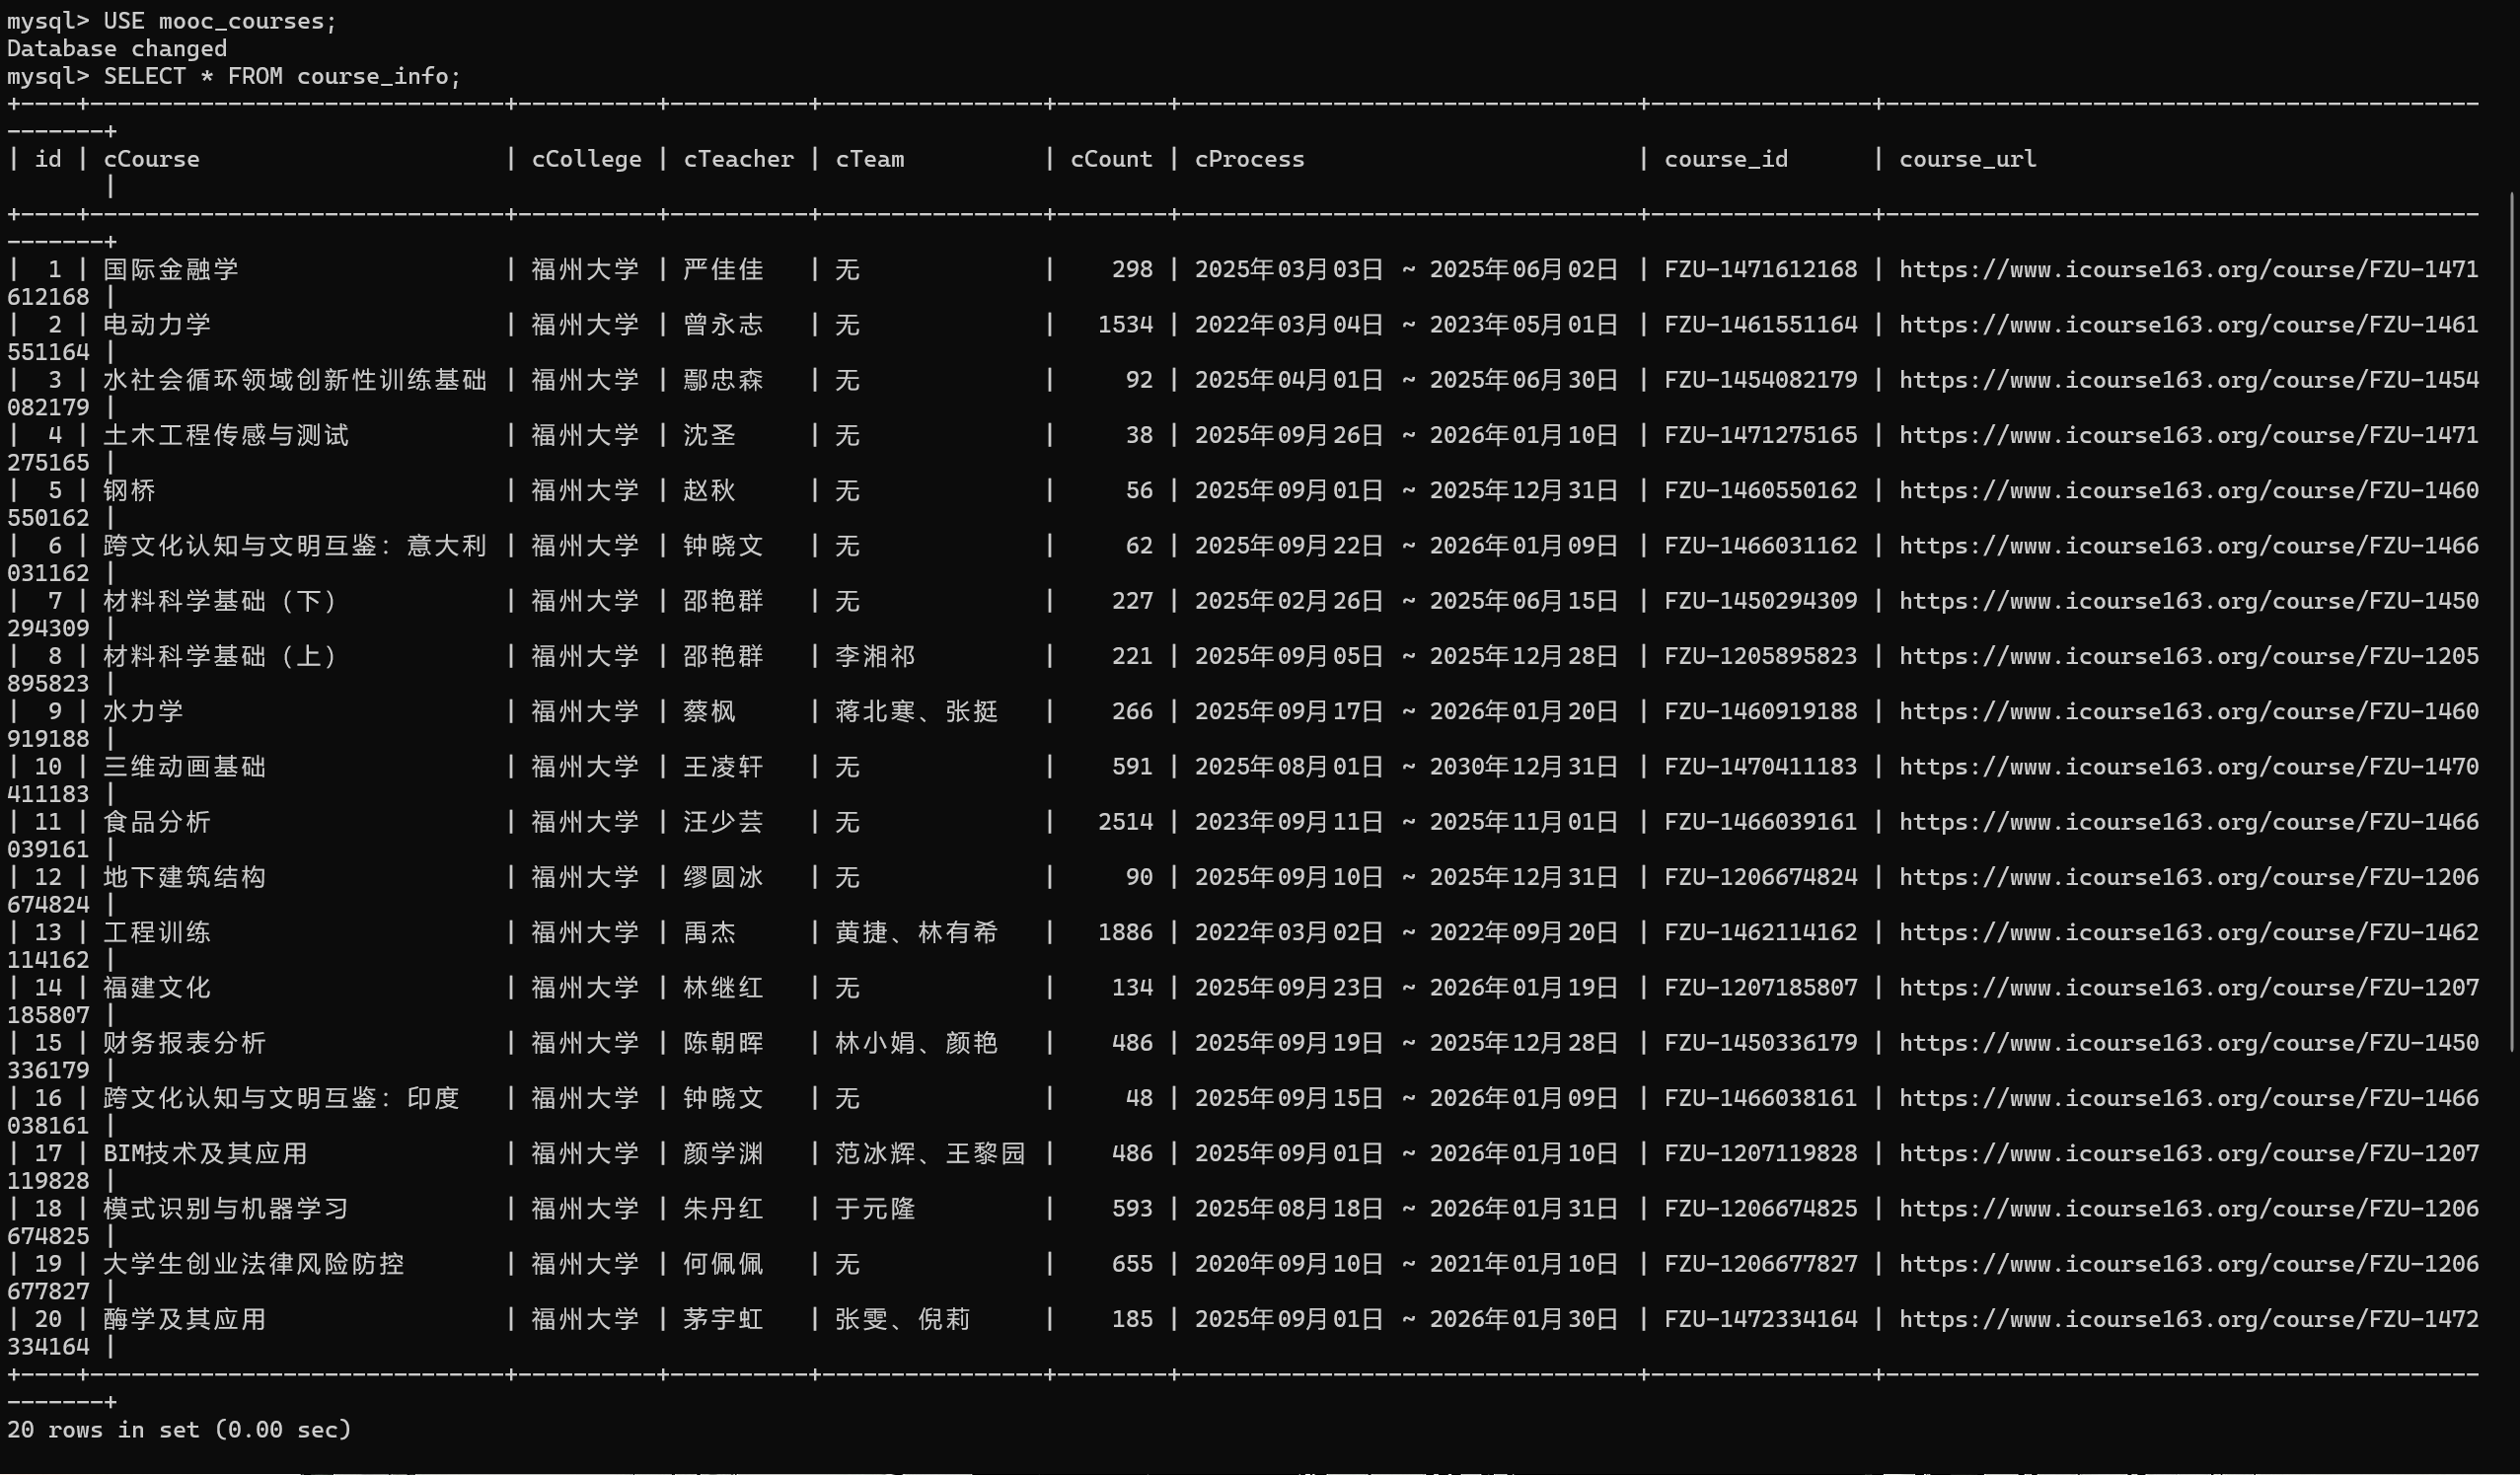Click the course URL for 国际金融学
2520x1475 pixels.
[x=2187, y=270]
